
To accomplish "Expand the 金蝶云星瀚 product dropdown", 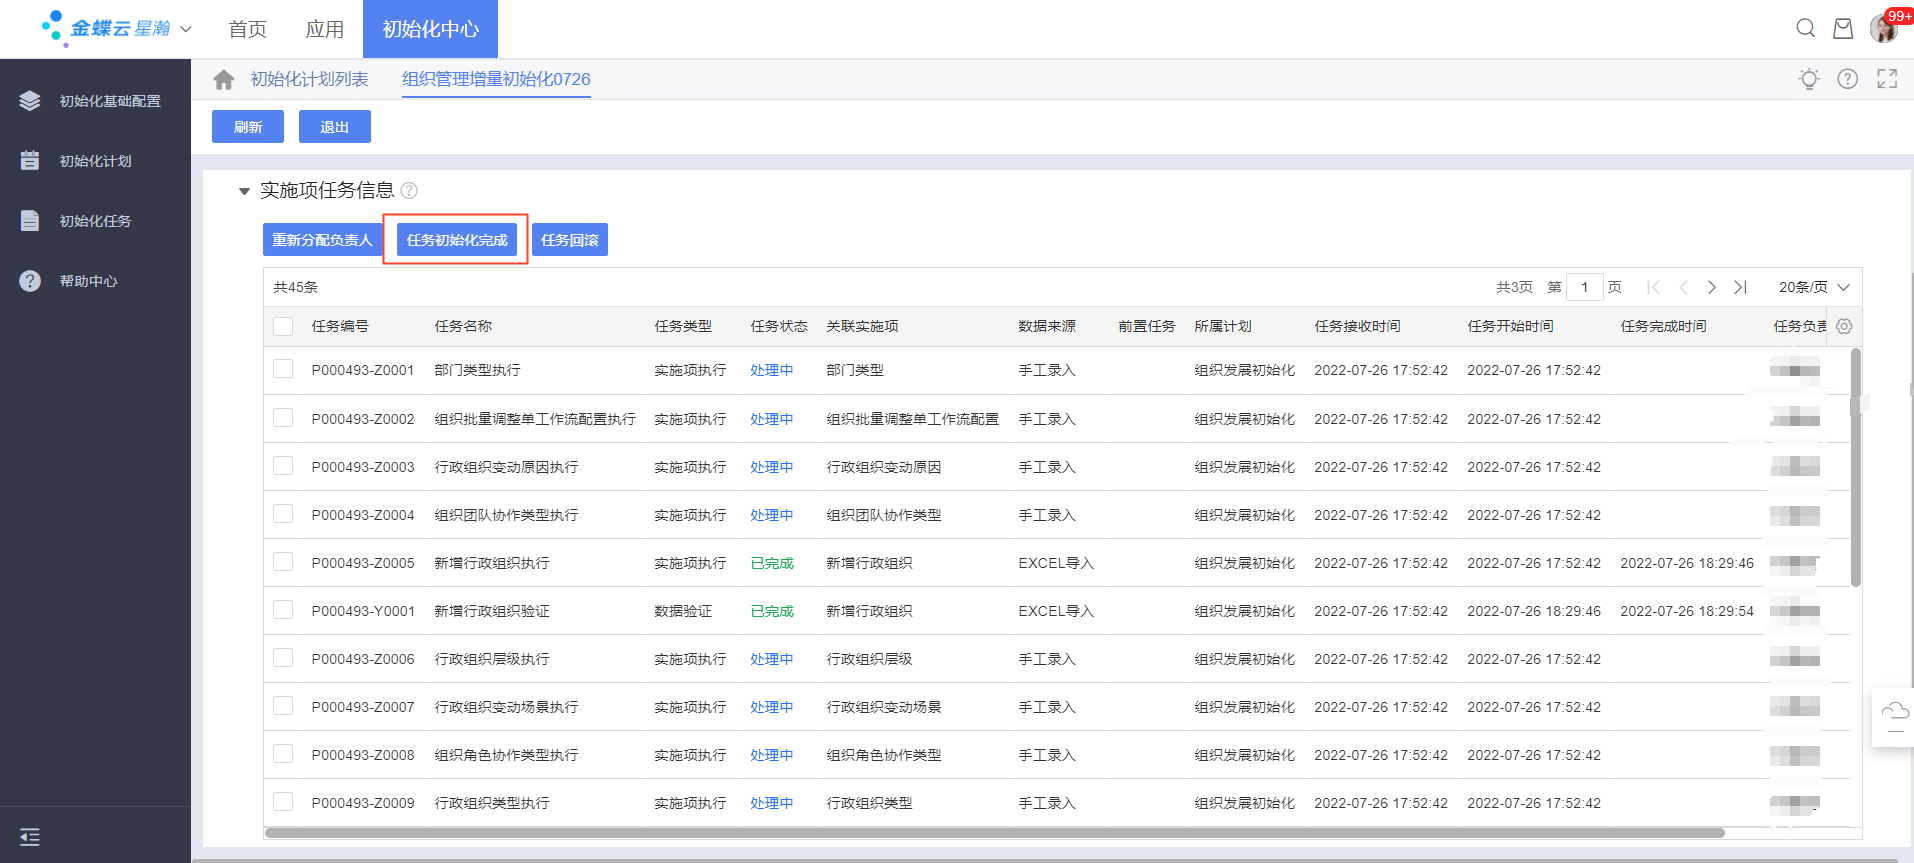I will click(186, 29).
